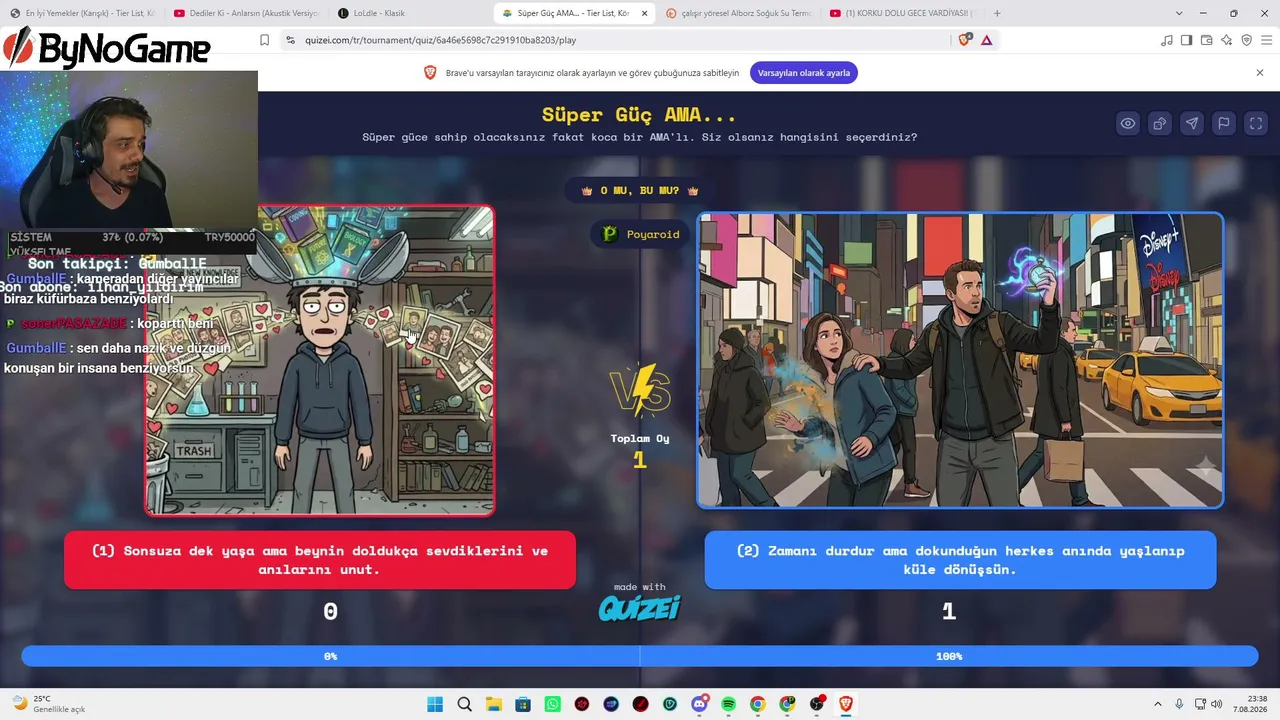Open Microsoft Store from the taskbar

point(523,704)
